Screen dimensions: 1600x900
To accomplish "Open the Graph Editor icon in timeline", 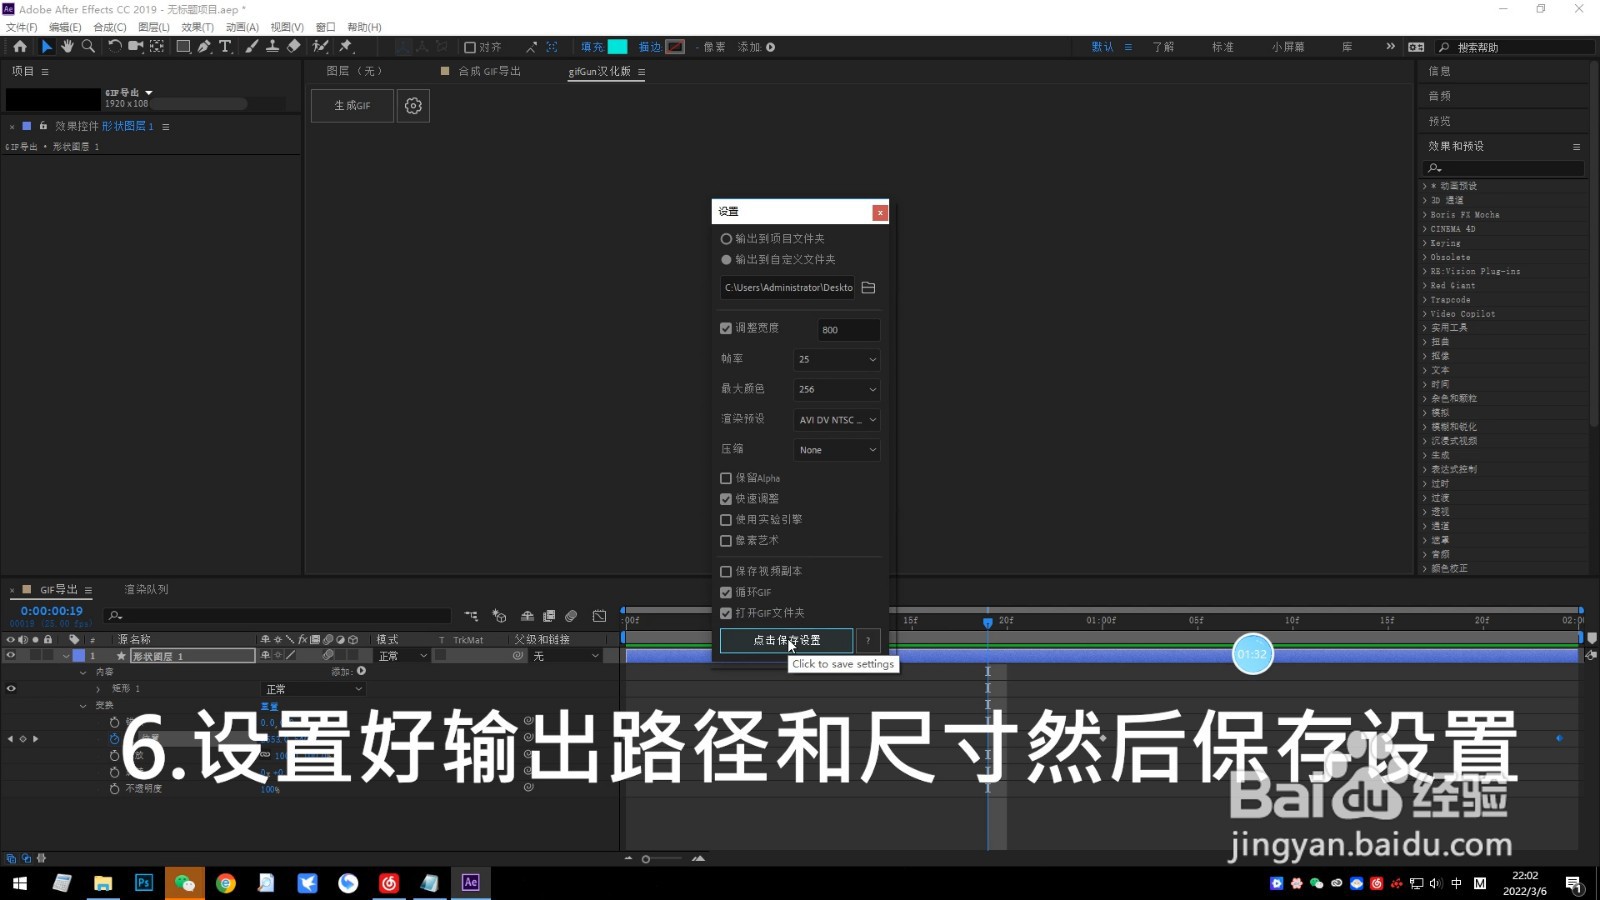I will [x=599, y=616].
